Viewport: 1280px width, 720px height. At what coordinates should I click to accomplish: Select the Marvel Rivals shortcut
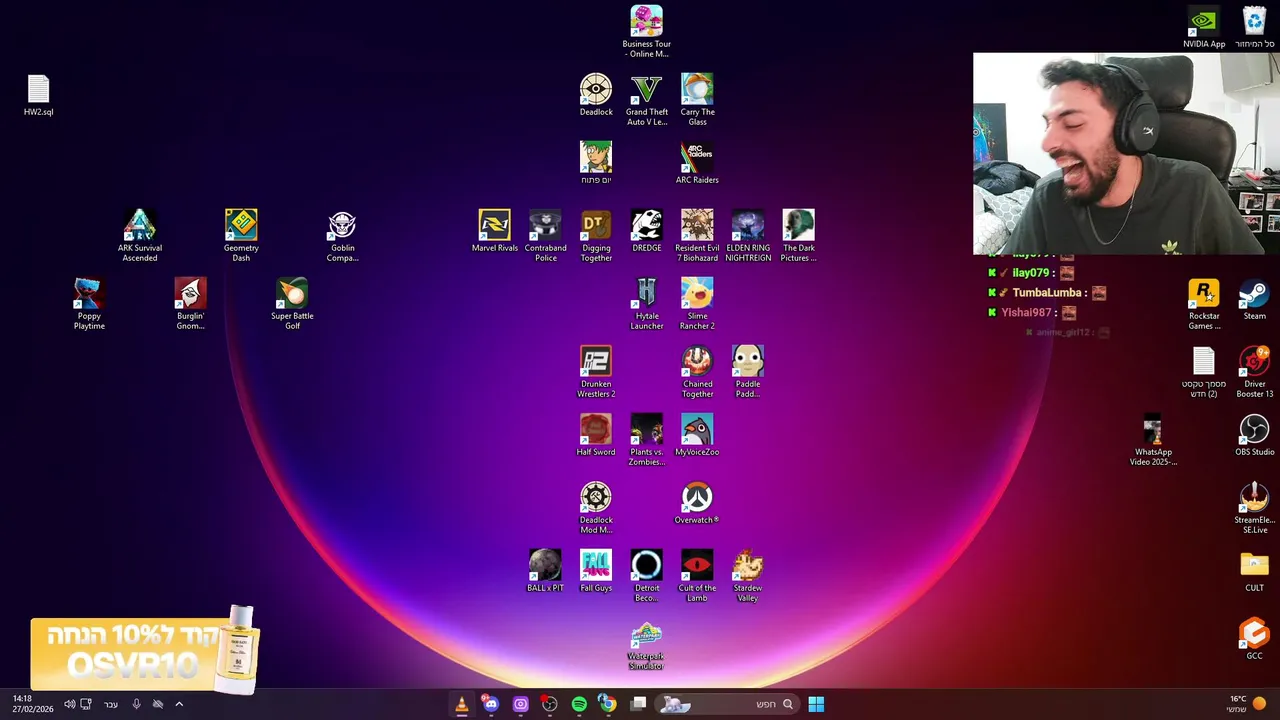[x=495, y=231]
